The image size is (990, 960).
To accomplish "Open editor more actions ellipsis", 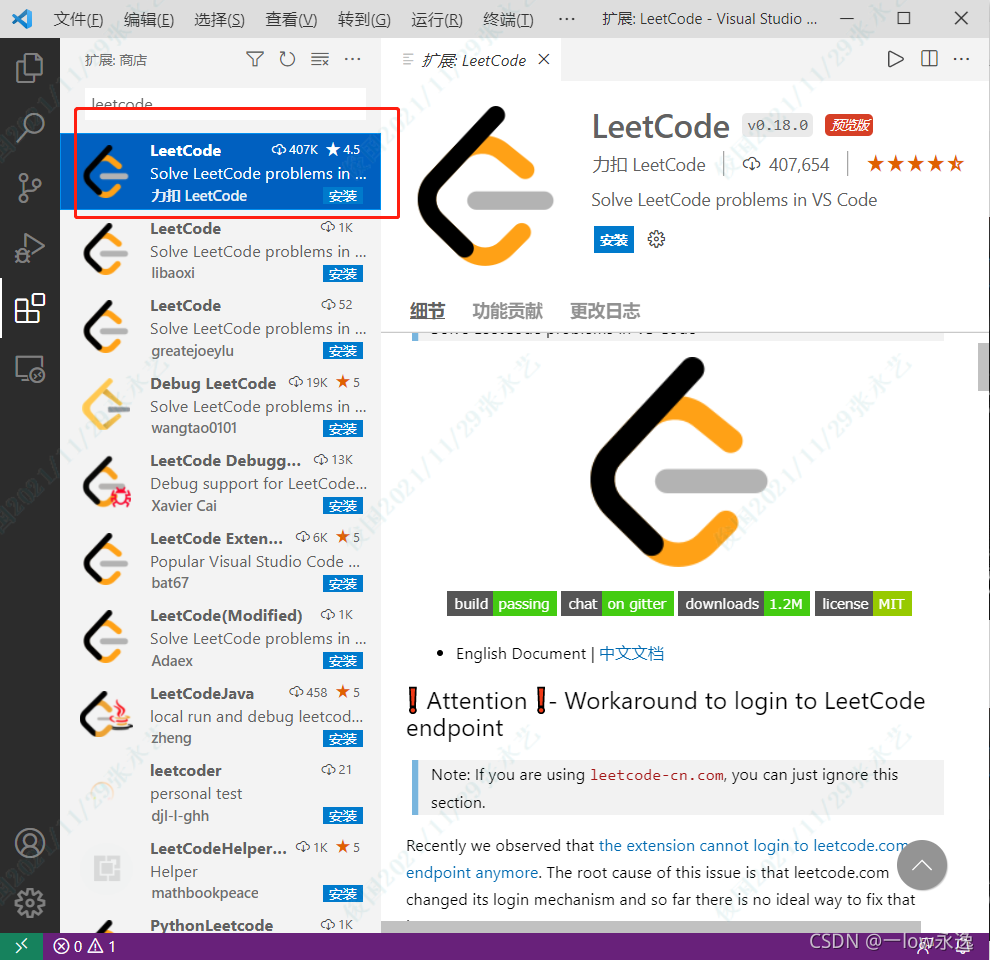I will [961, 59].
